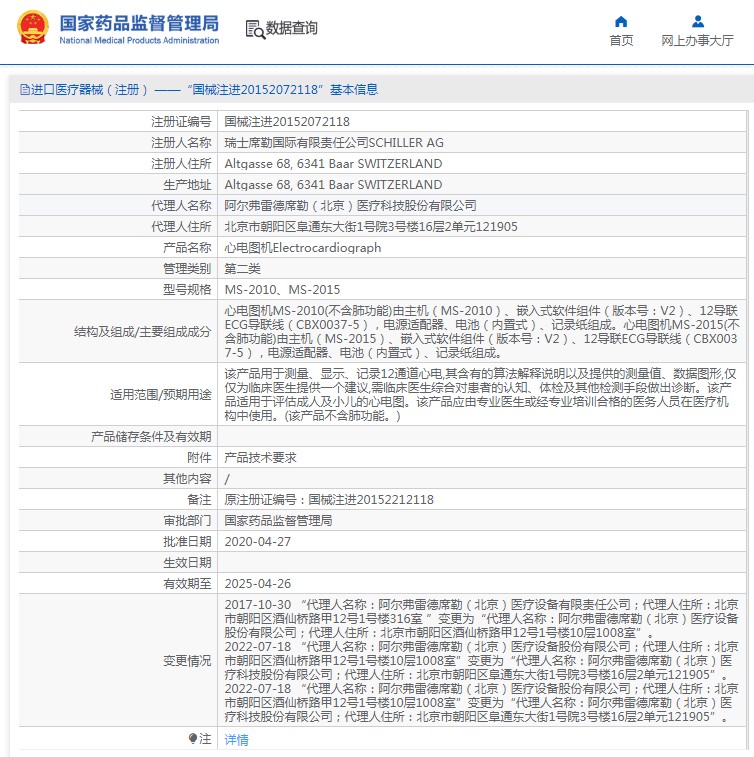This screenshot has width=754, height=757.
Task: Click 代理人名称 row label
Action: point(181,206)
